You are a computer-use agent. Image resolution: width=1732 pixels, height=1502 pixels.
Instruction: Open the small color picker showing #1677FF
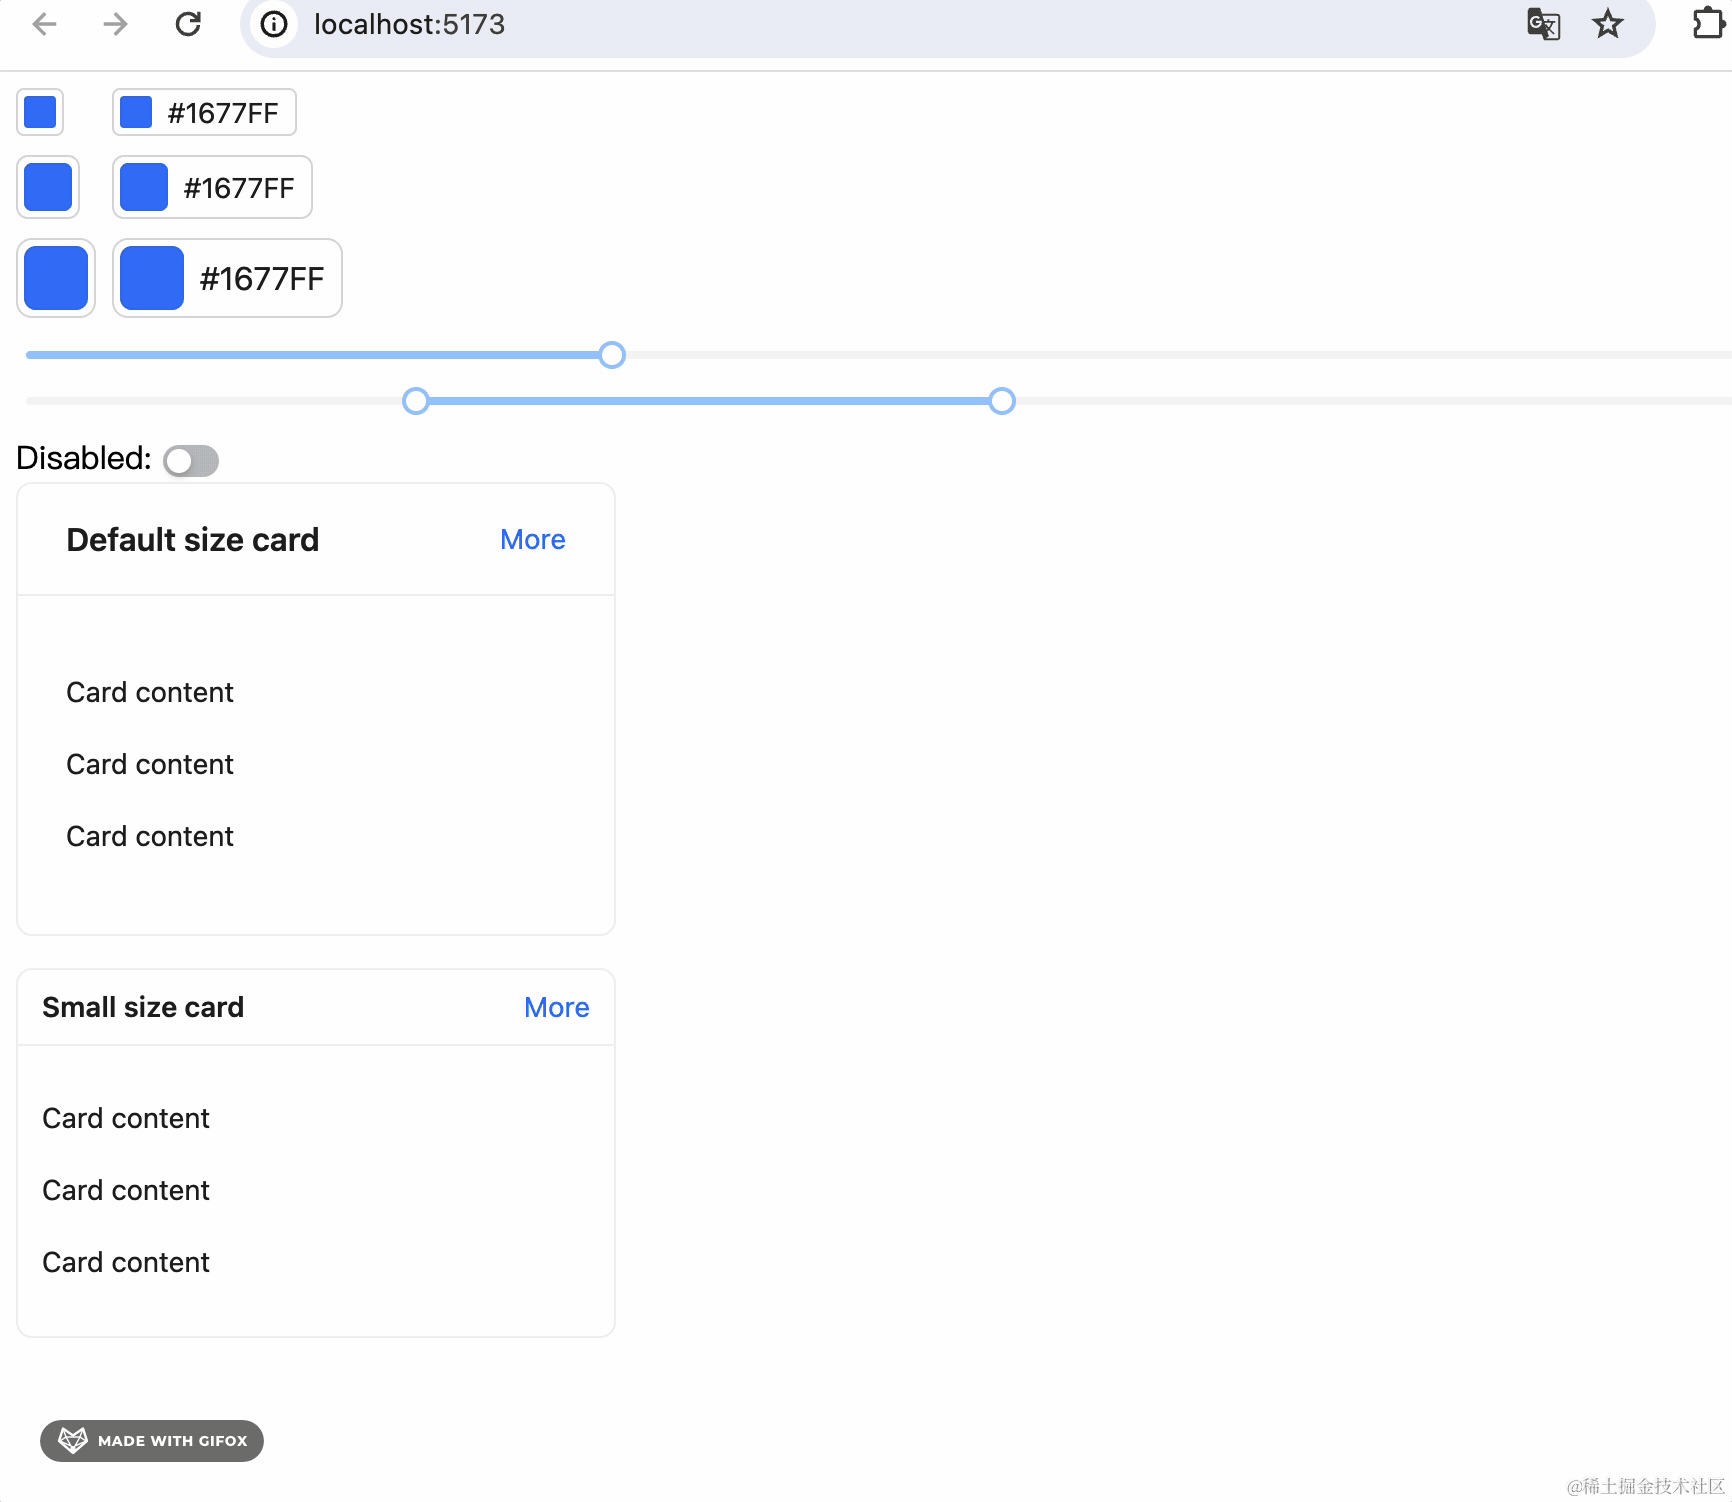(x=204, y=112)
